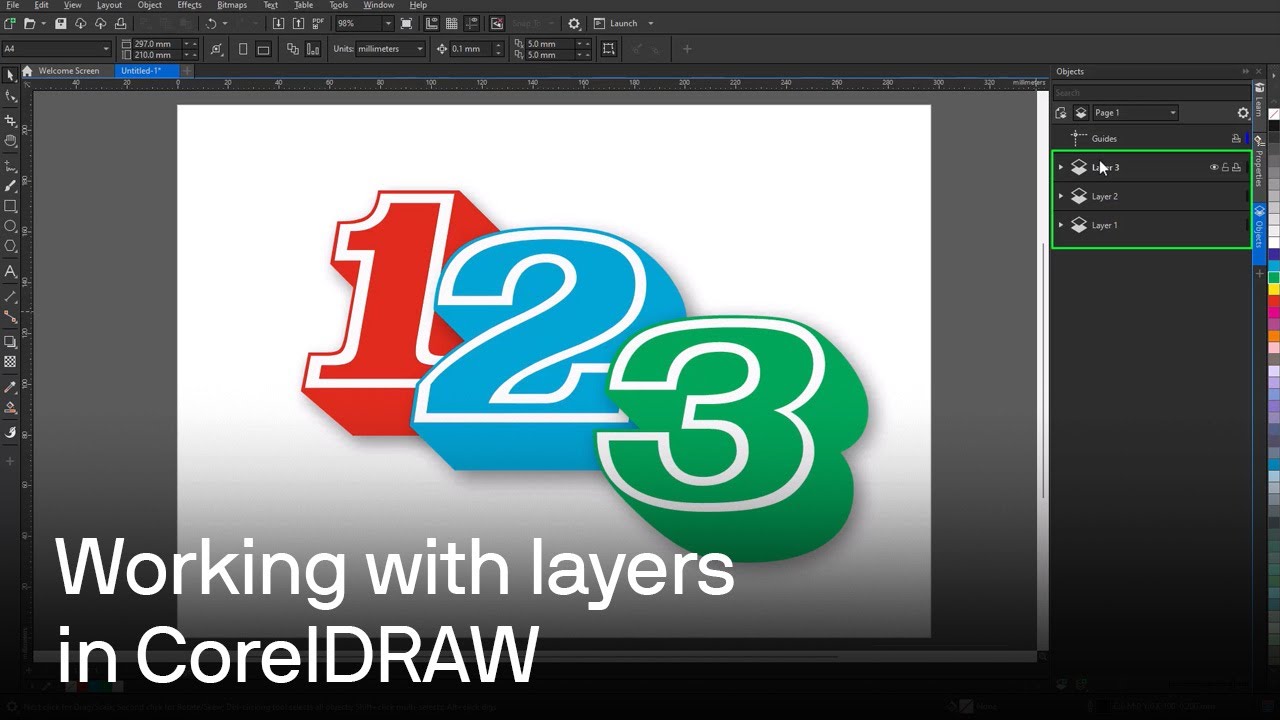Switch page to portrait orientation
1280x720 pixels.
tap(243, 49)
